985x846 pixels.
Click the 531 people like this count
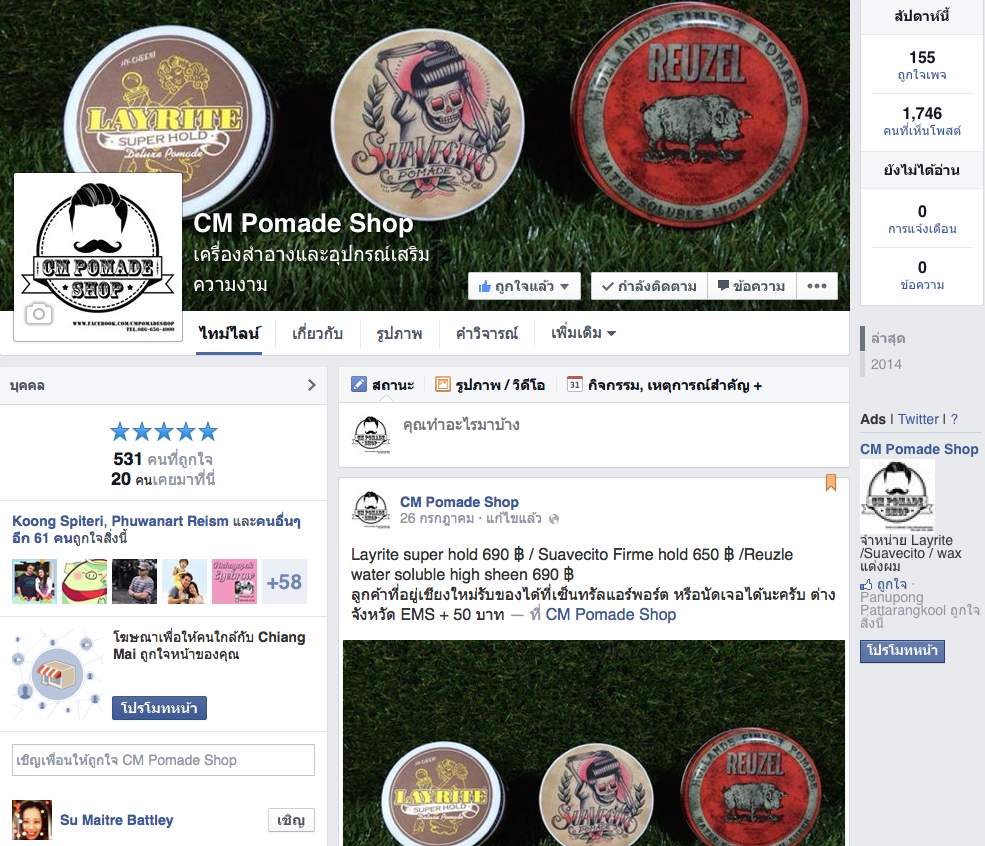tap(163, 459)
